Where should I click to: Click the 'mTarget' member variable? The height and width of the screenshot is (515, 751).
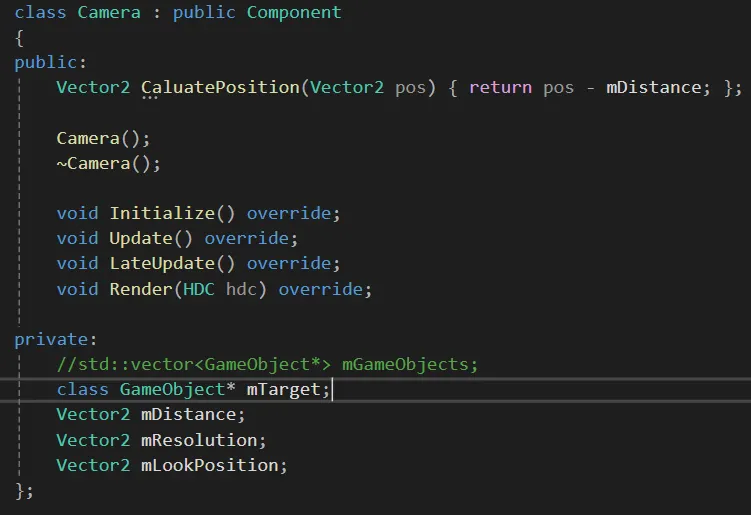point(284,389)
